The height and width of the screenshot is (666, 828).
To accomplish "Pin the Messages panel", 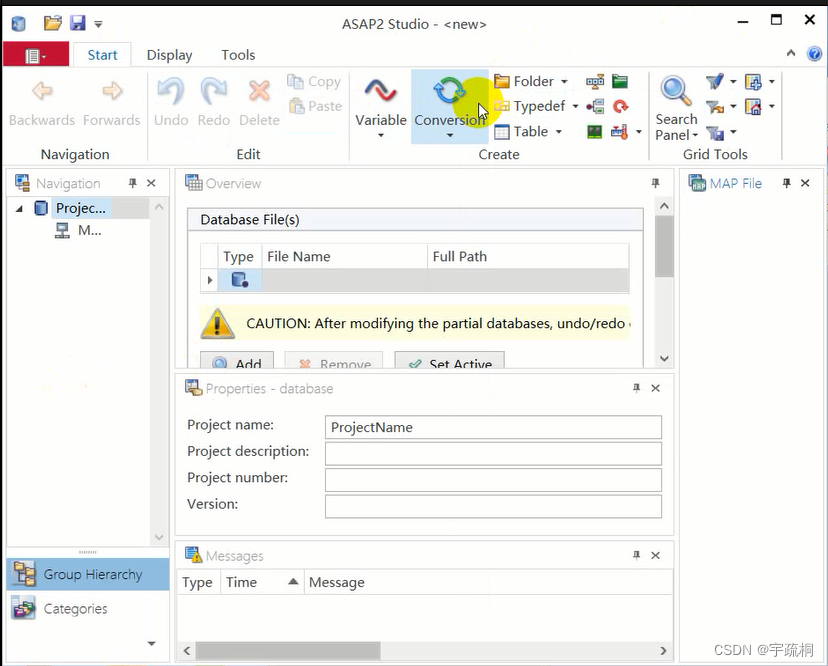I will click(x=636, y=555).
